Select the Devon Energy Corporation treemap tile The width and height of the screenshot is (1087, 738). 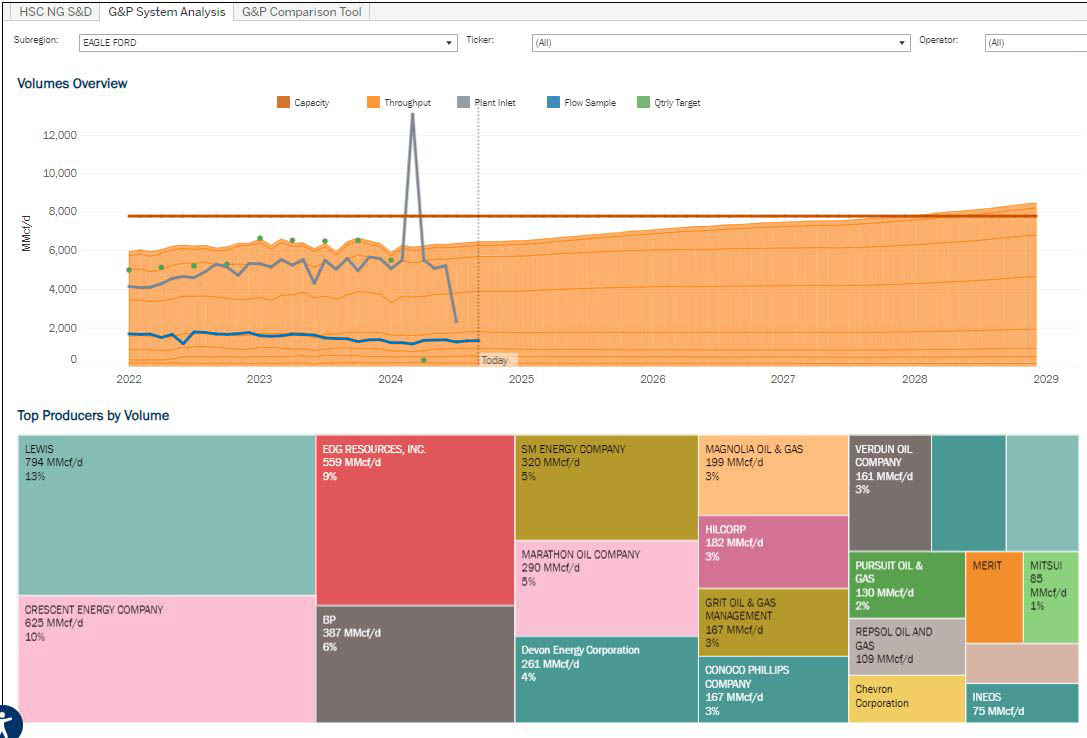click(607, 680)
